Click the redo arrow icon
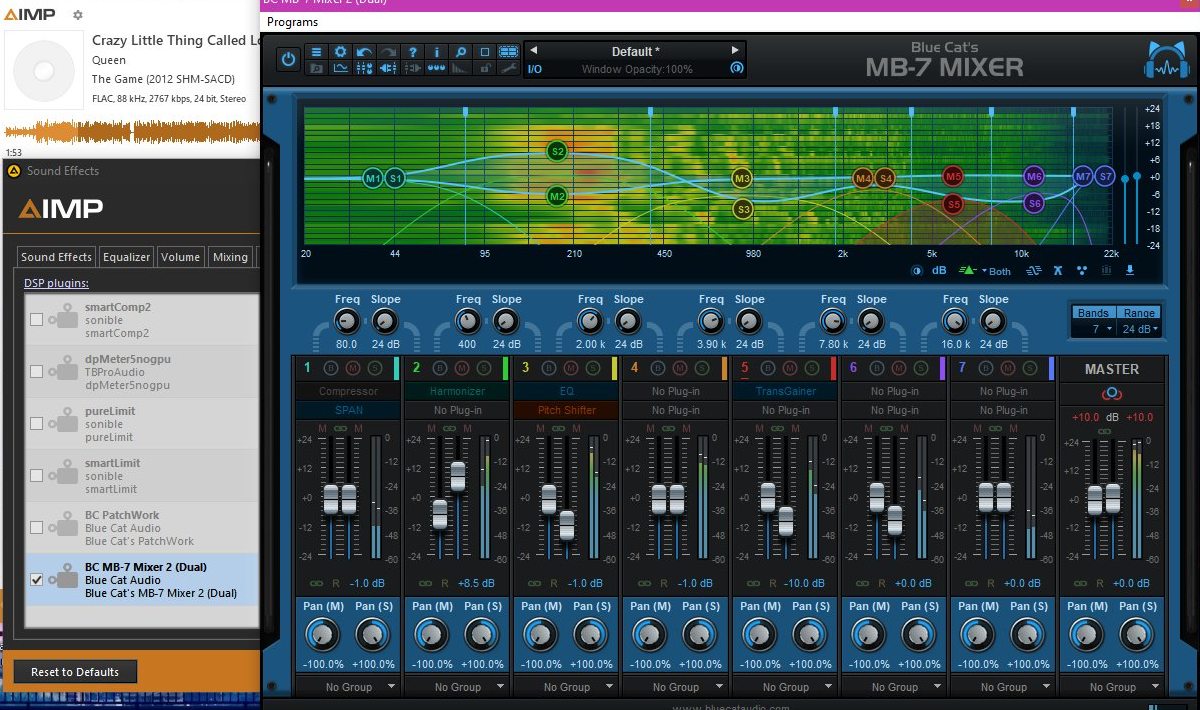Viewport: 1200px width, 710px height. (x=388, y=52)
